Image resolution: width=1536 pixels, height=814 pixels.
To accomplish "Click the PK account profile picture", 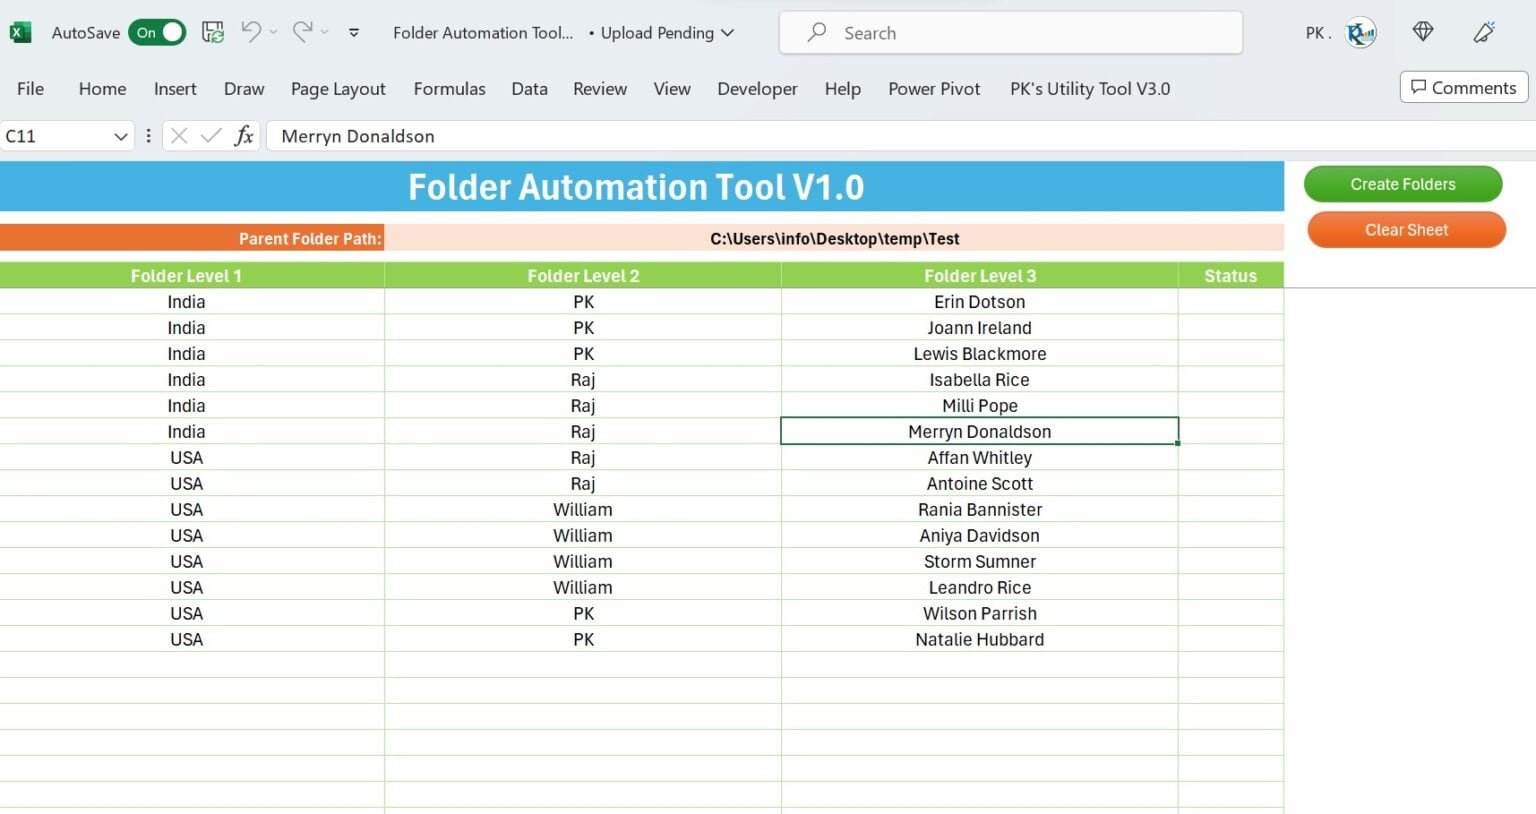I will click(x=1361, y=33).
